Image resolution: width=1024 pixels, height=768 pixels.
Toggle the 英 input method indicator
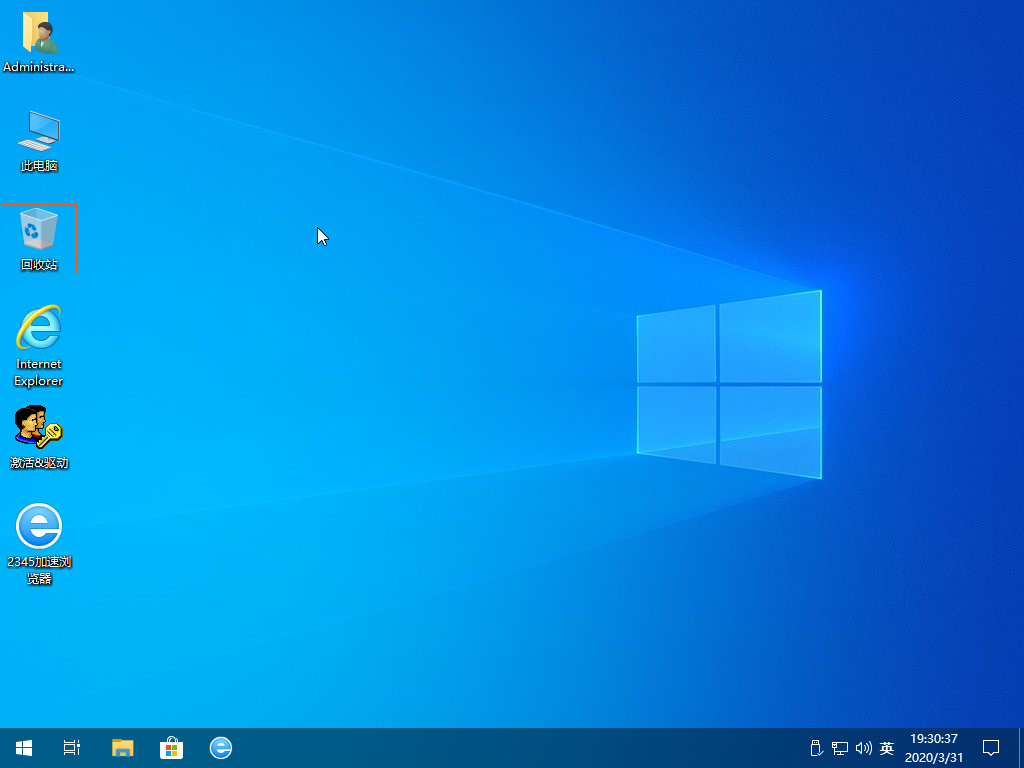pyautogui.click(x=887, y=748)
